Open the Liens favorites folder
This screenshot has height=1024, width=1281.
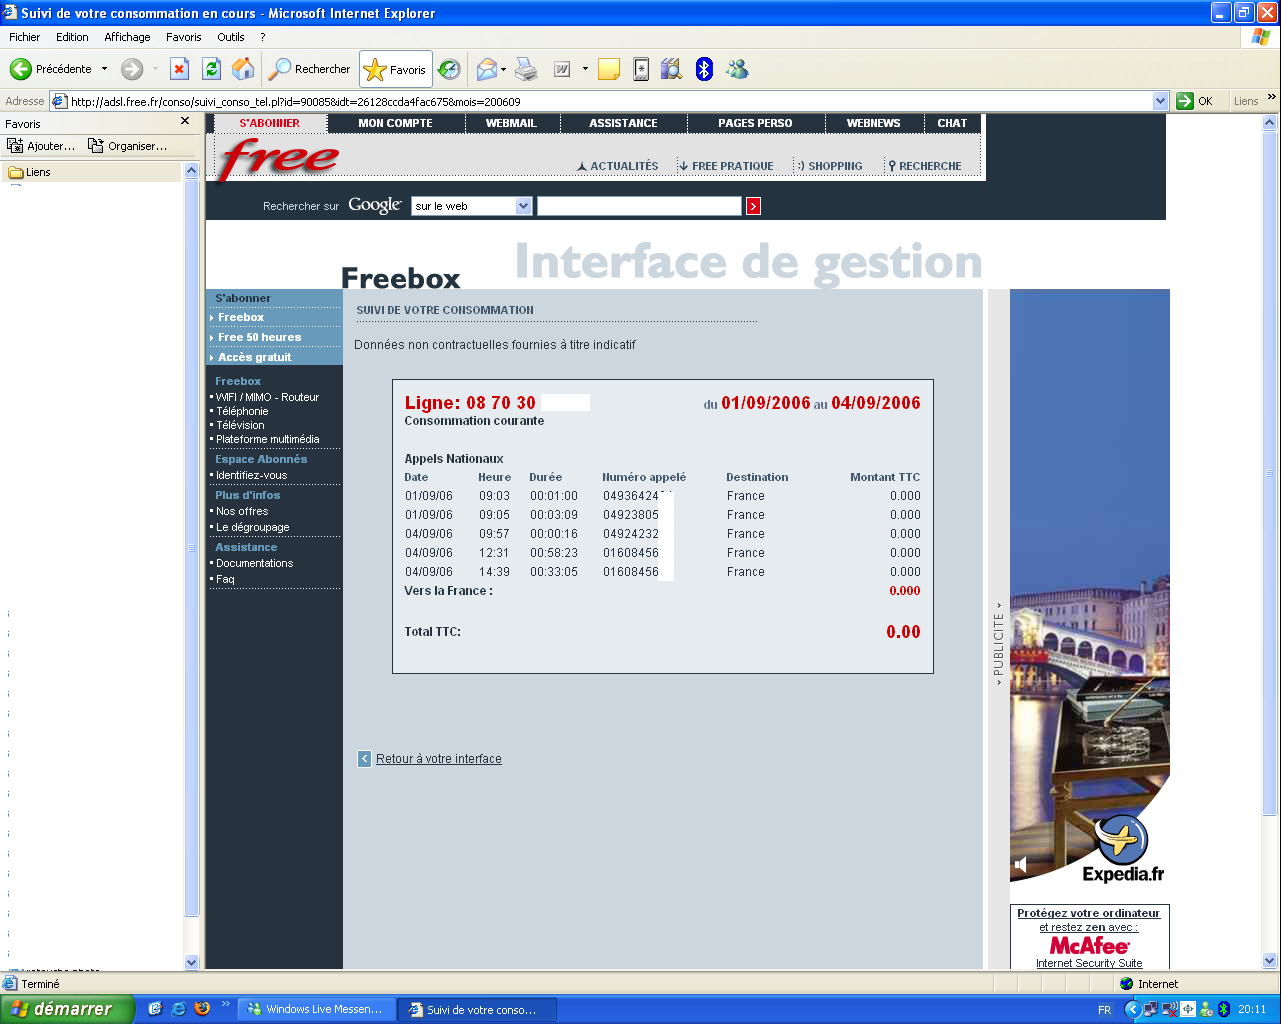tap(30, 172)
